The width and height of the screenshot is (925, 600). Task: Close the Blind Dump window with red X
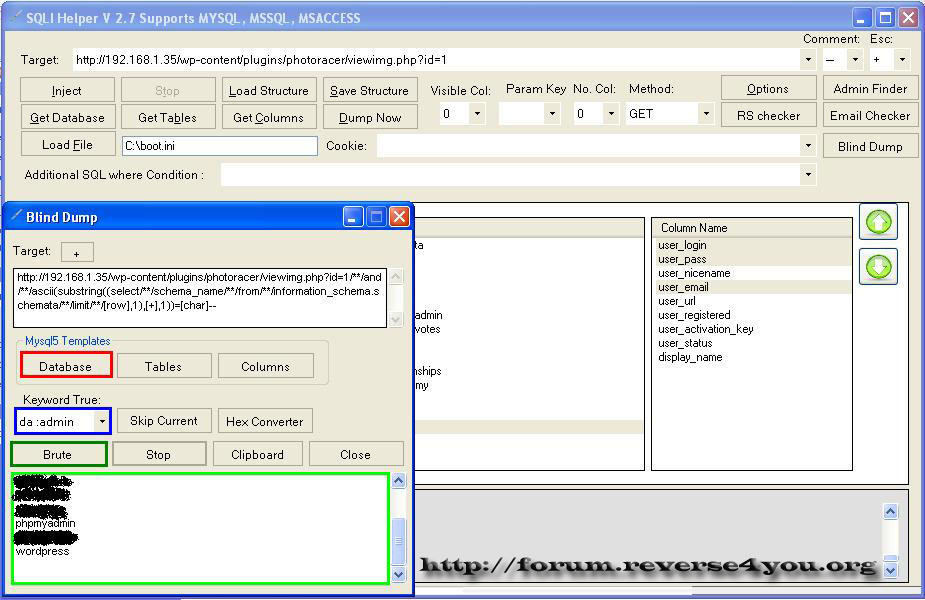tap(399, 217)
